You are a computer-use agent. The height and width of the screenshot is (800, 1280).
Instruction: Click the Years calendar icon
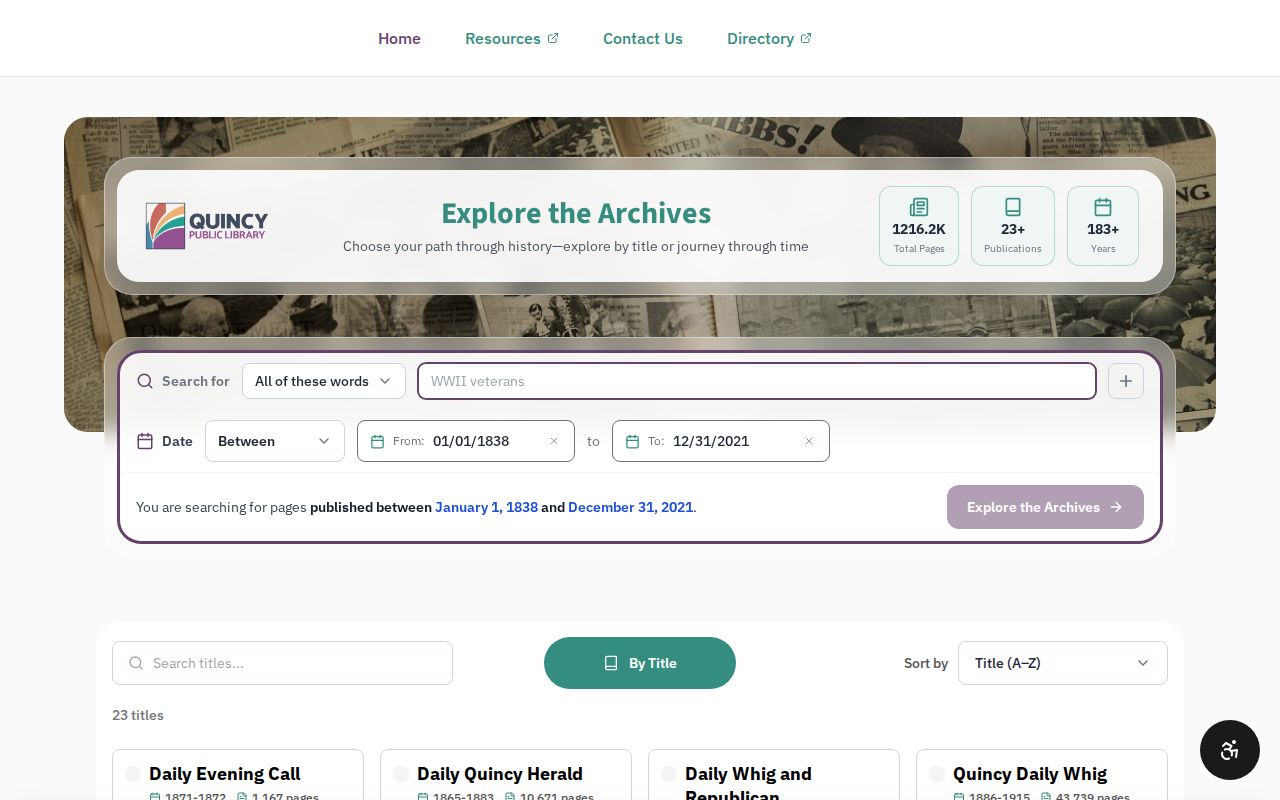(x=1103, y=207)
